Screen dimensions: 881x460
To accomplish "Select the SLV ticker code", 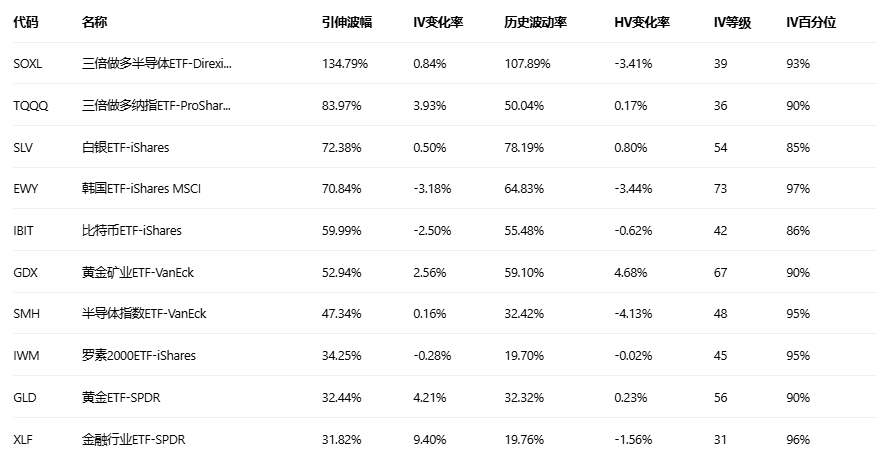I will tap(23, 147).
